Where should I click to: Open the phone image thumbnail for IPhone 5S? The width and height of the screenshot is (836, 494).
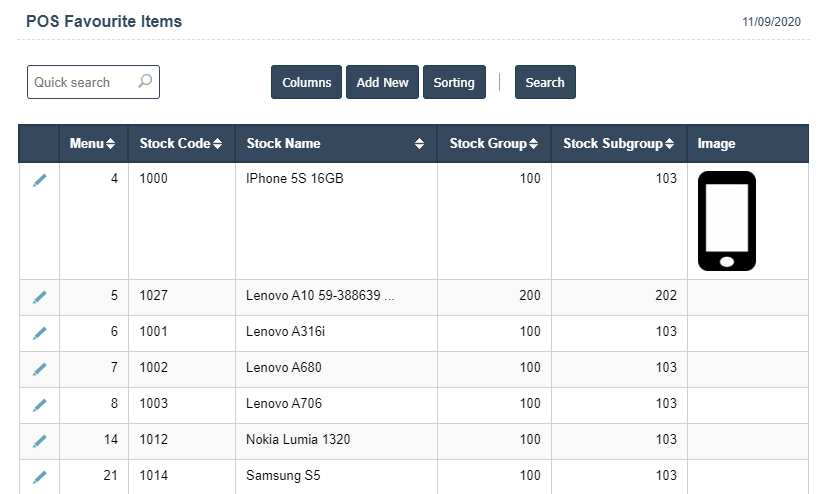click(x=727, y=221)
